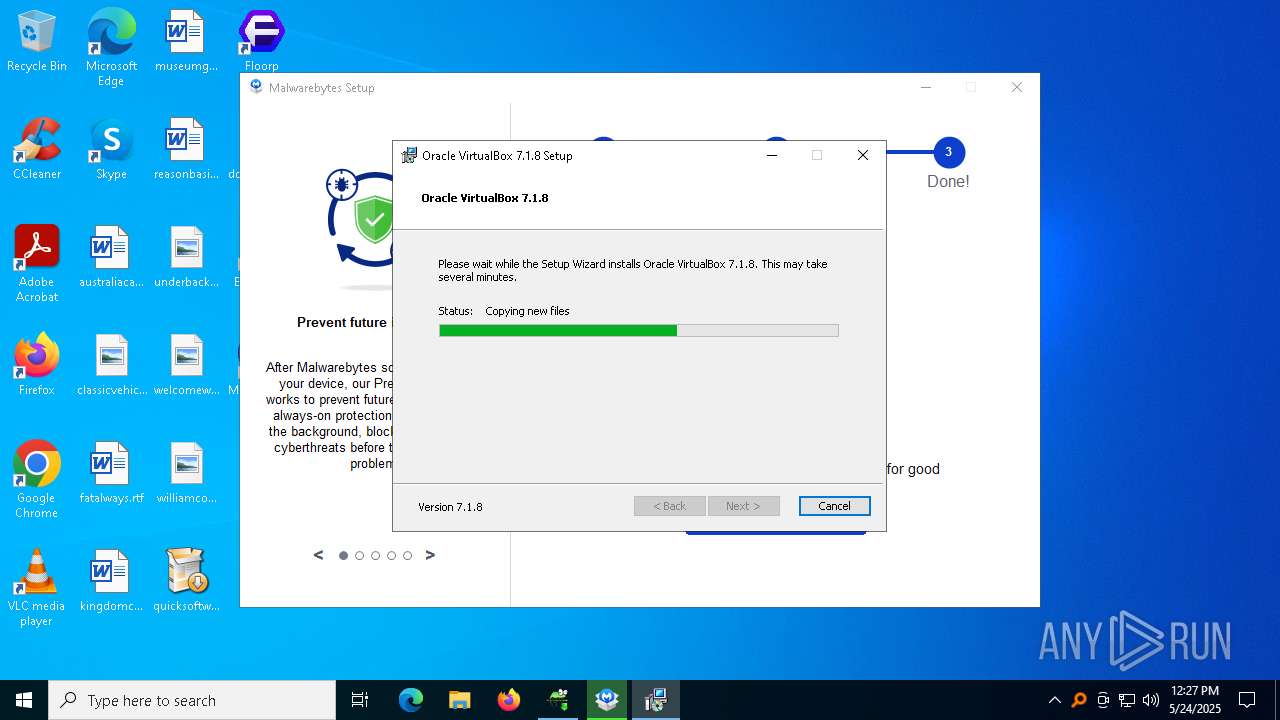The image size is (1280, 720).
Task: Open the Recycle Bin desktop icon
Action: pyautogui.click(x=37, y=41)
